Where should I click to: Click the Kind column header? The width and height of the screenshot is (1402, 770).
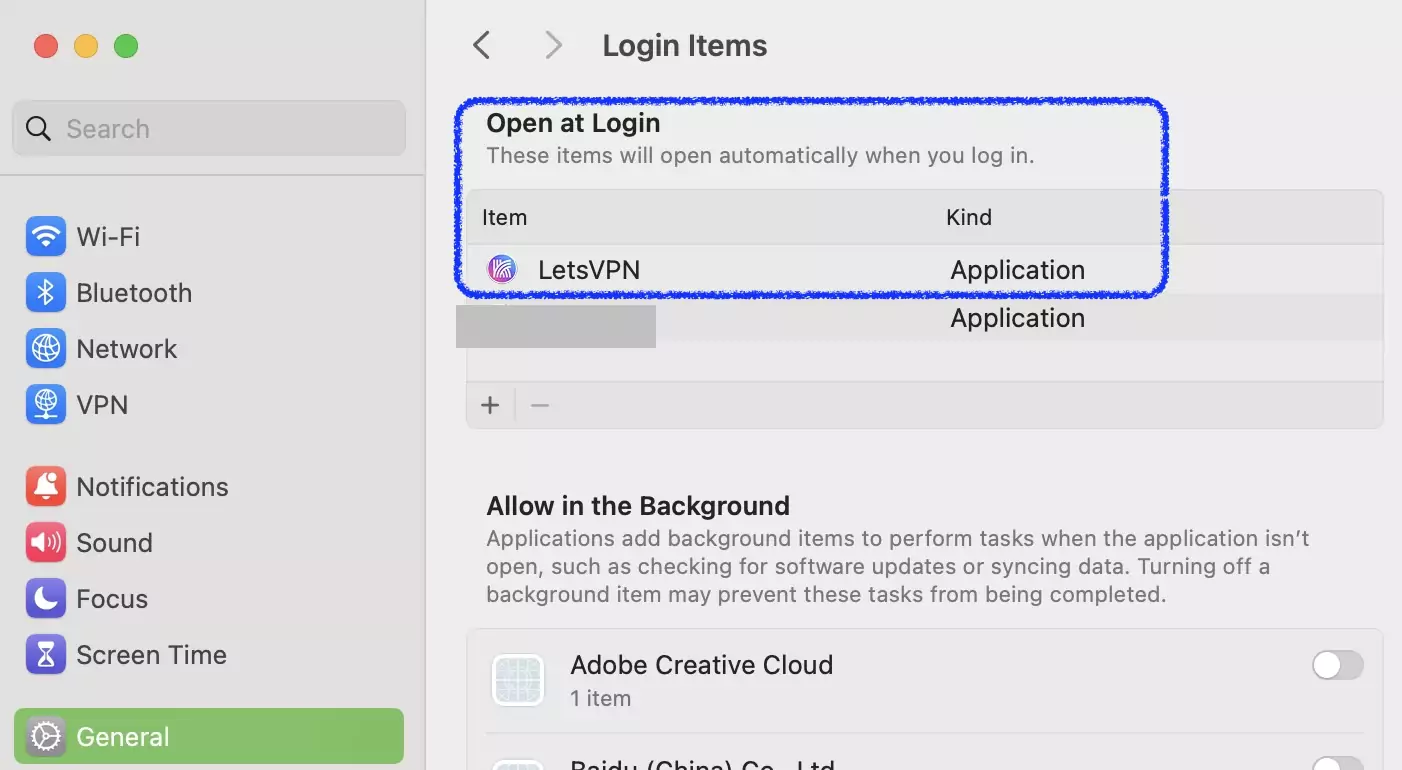tap(969, 217)
